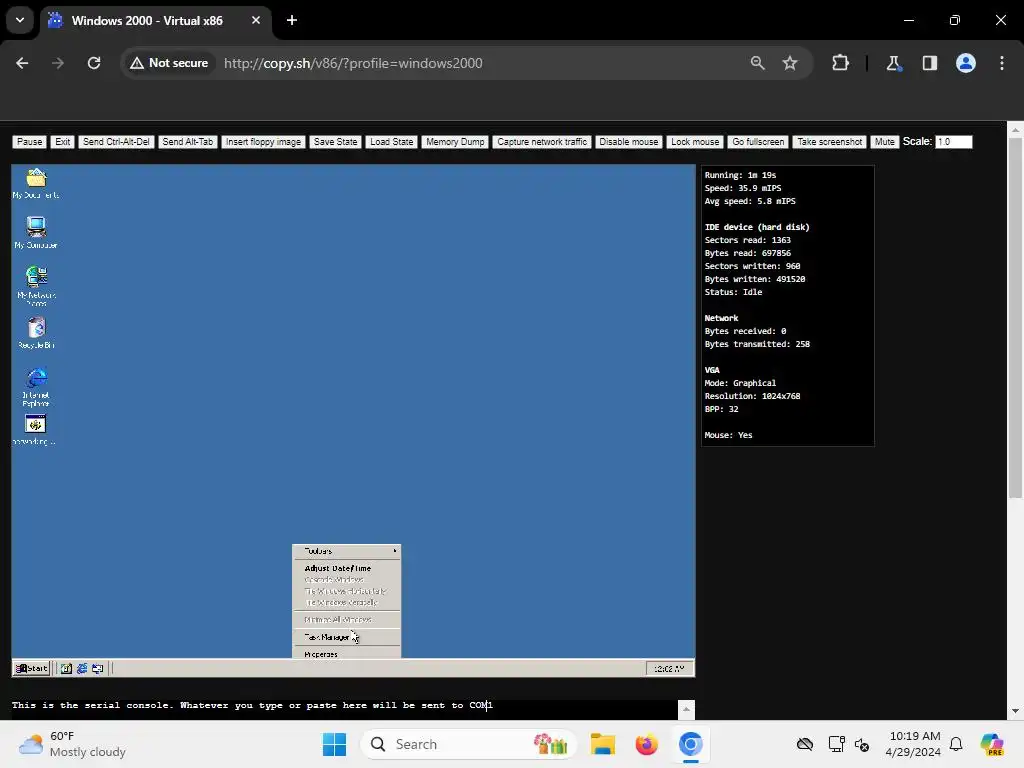This screenshot has width=1024, height=768.
Task: Bookmark this page with star icon
Action: [790, 63]
